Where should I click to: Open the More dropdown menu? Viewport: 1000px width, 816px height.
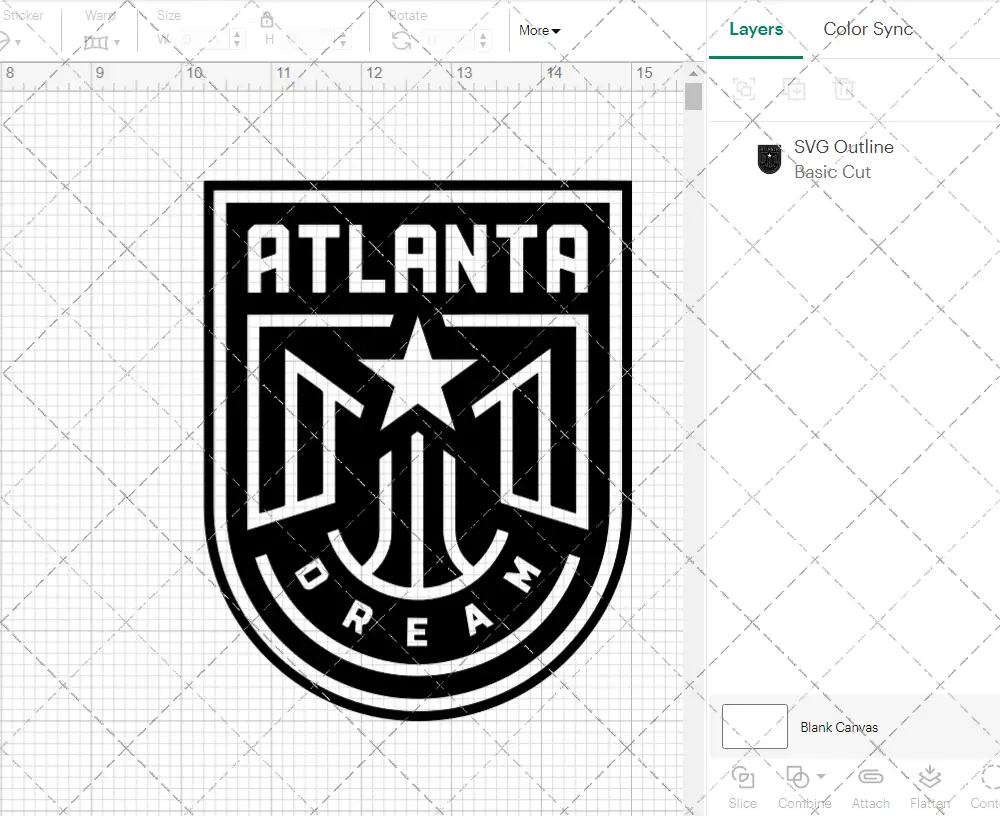(539, 30)
